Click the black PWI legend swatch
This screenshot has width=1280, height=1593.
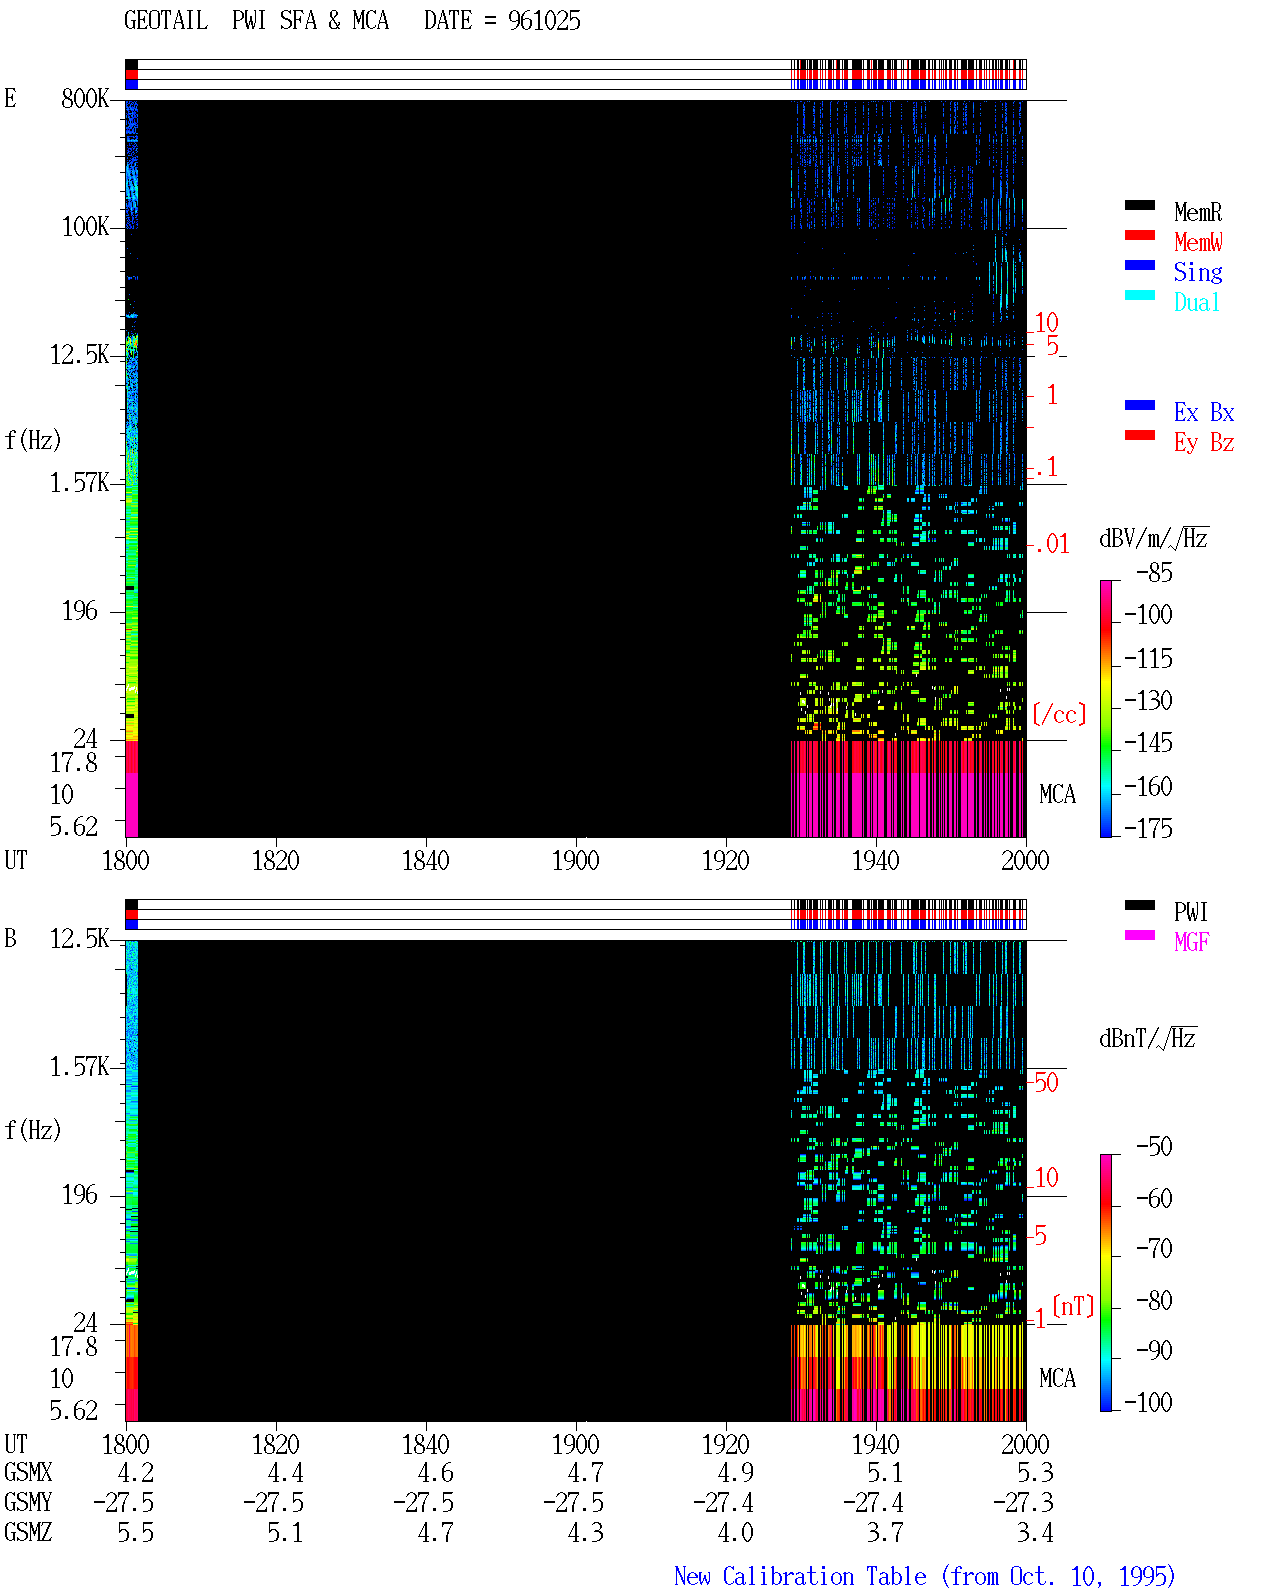(1140, 905)
